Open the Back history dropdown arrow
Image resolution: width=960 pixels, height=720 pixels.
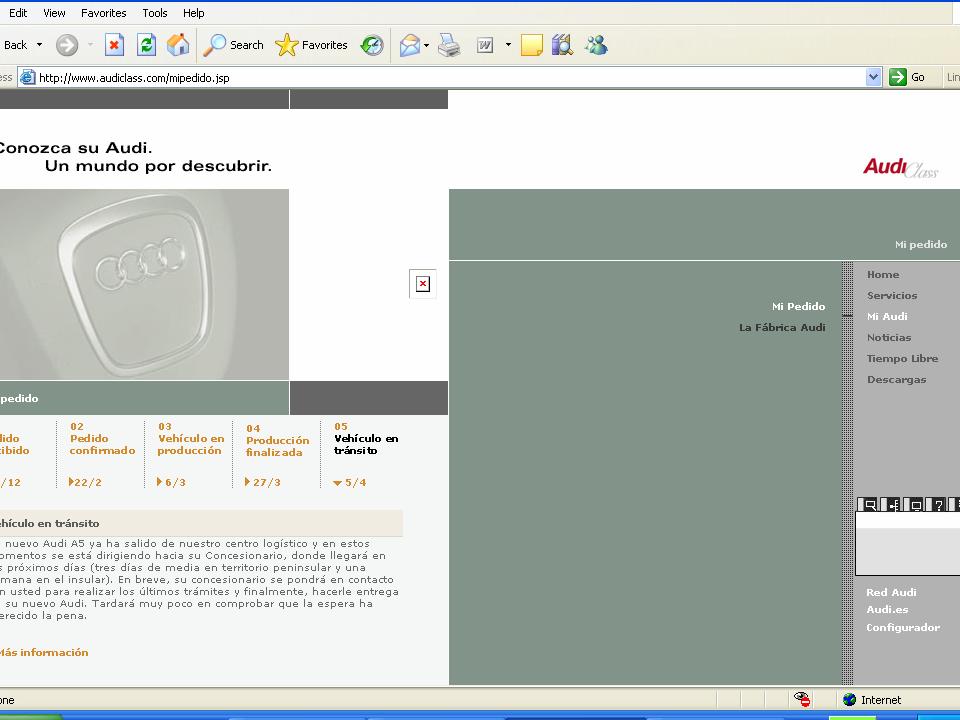[x=40, y=45]
